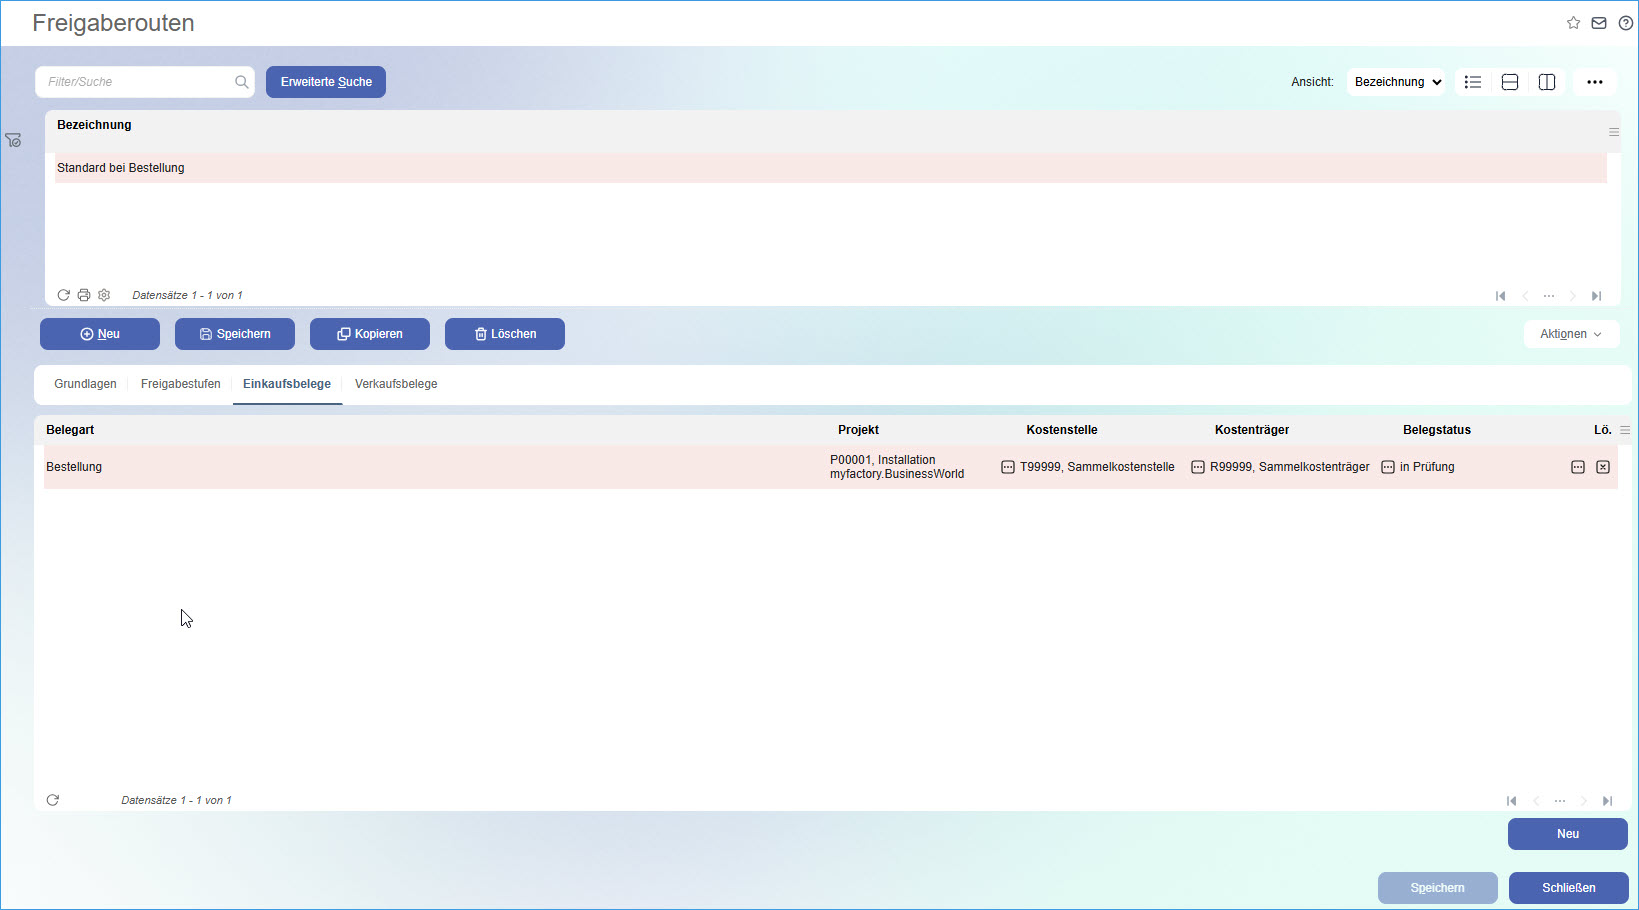Viewport: 1639px width, 910px height.
Task: Click the print icon below list
Action: point(84,295)
